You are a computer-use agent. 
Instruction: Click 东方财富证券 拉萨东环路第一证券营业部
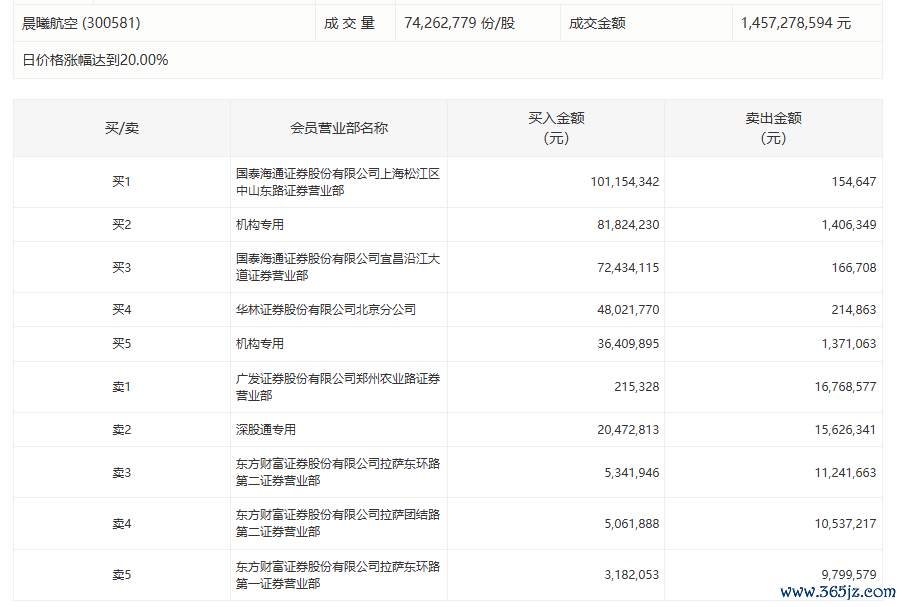(x=337, y=575)
